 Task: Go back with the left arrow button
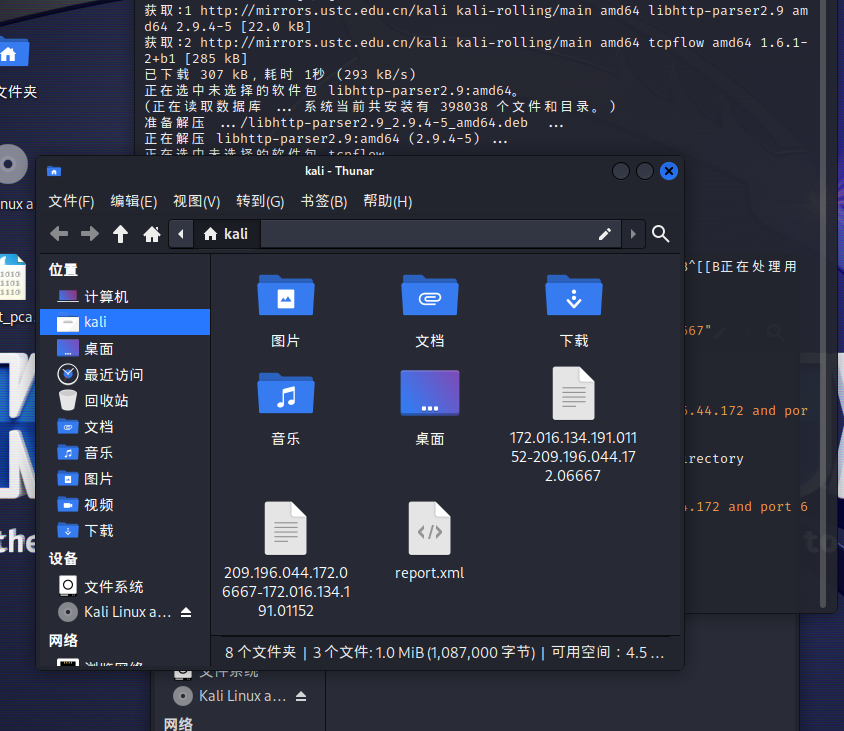coord(59,234)
